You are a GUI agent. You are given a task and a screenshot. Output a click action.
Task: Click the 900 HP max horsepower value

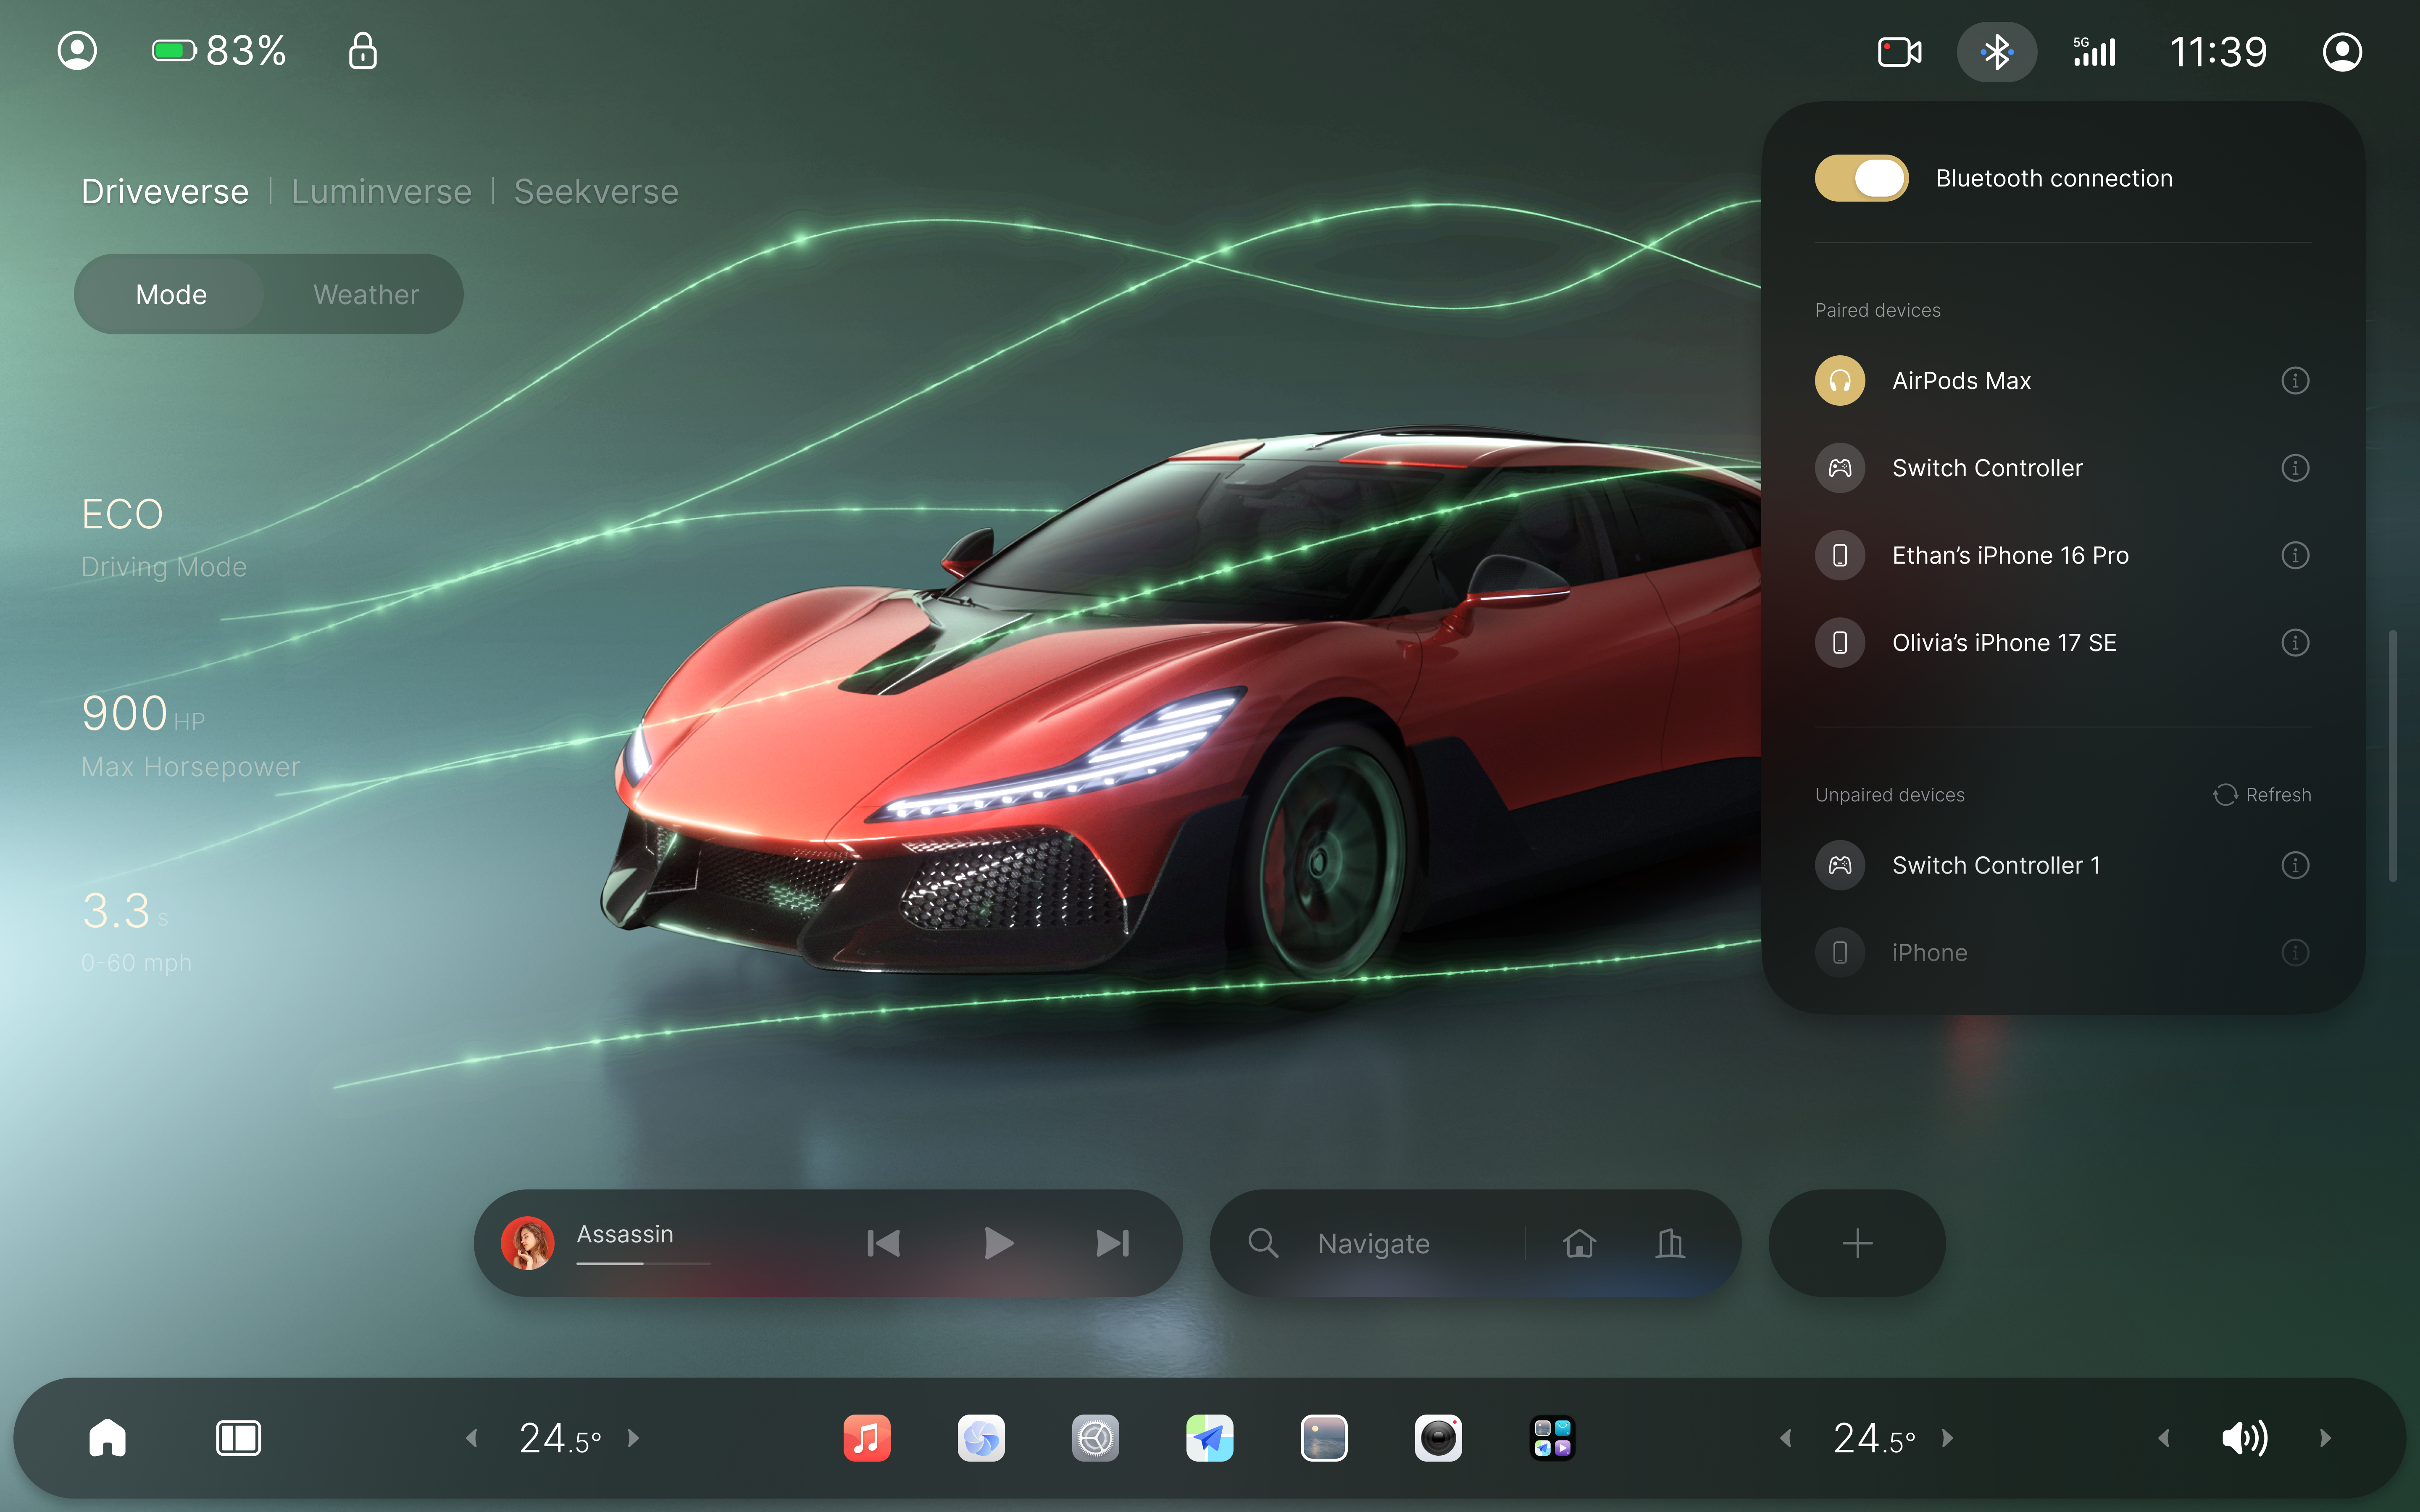click(143, 714)
